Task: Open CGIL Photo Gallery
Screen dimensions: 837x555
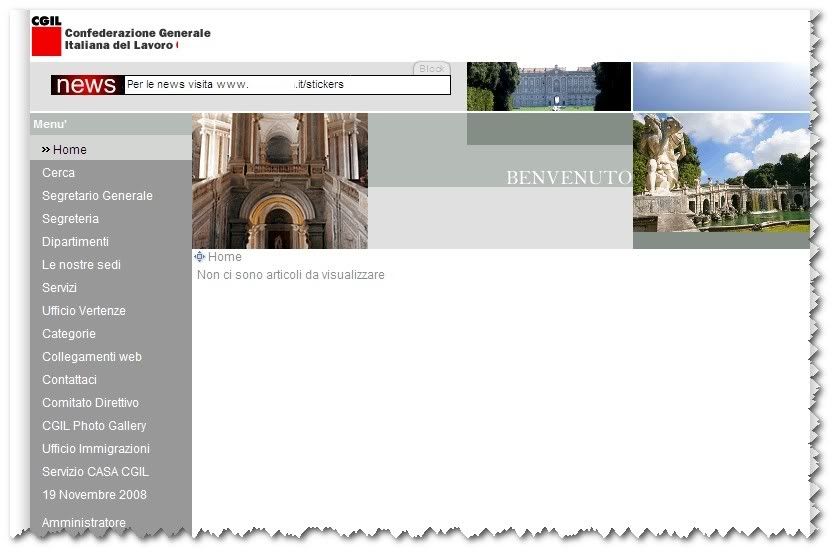Action: click(94, 426)
